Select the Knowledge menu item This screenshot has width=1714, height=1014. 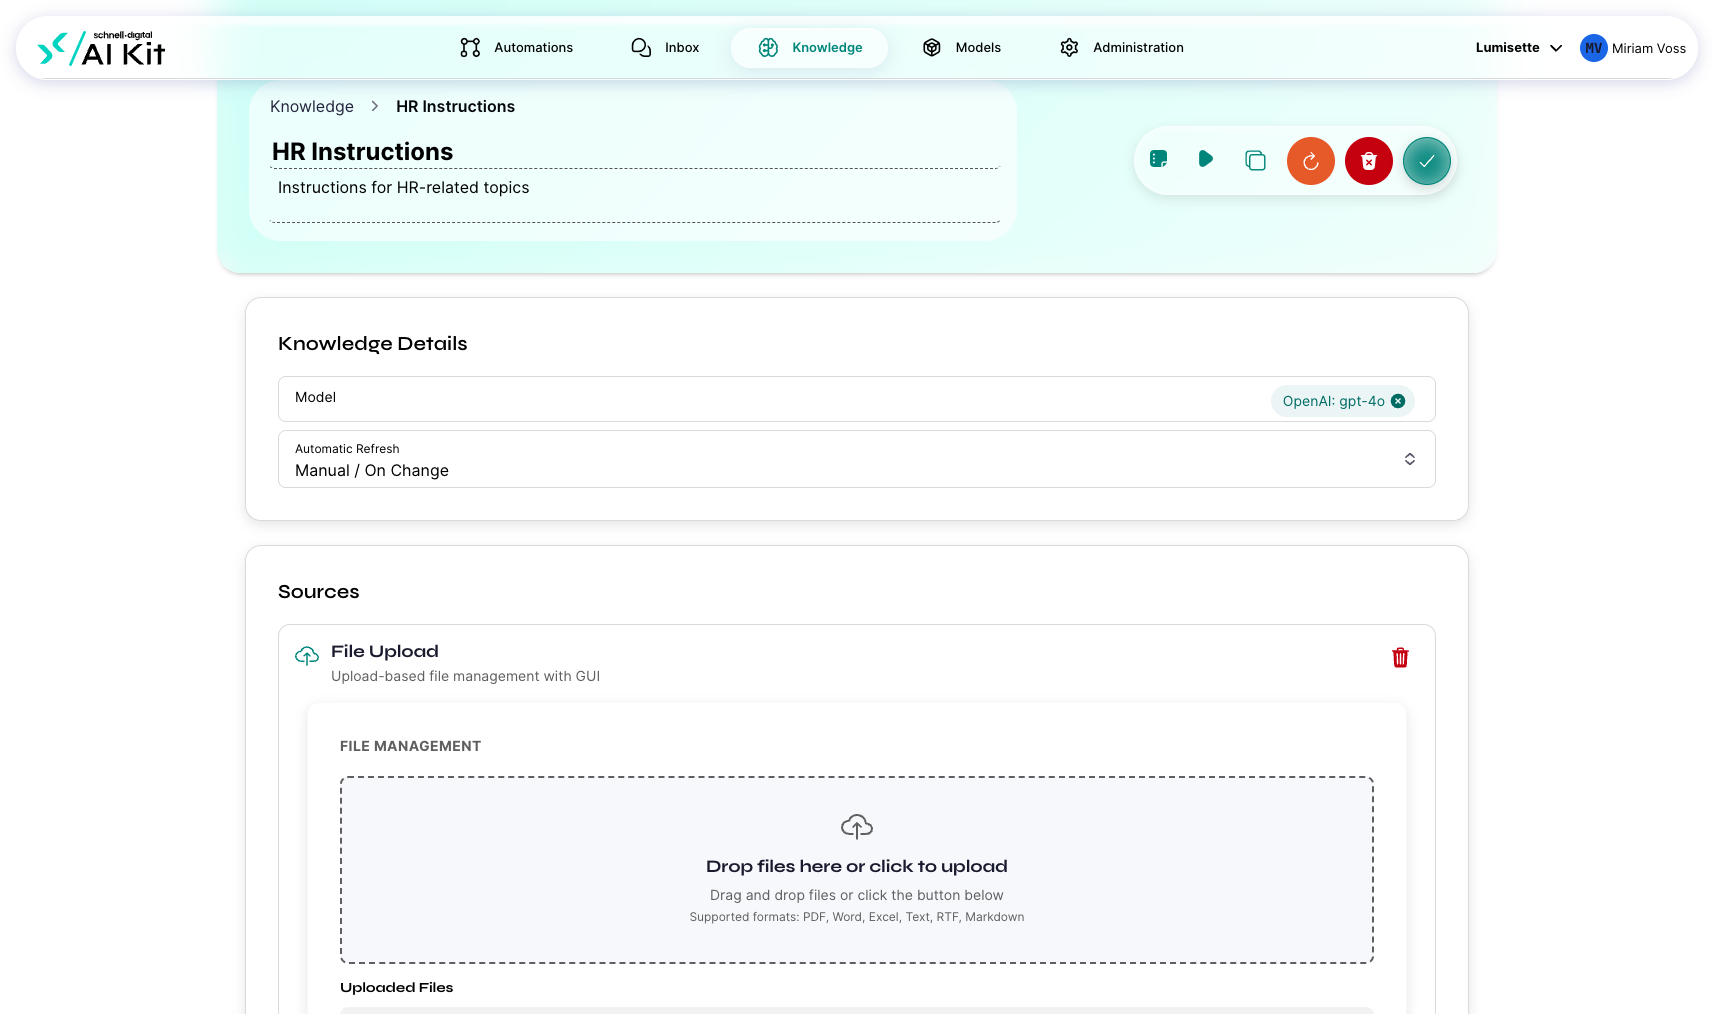click(x=809, y=47)
